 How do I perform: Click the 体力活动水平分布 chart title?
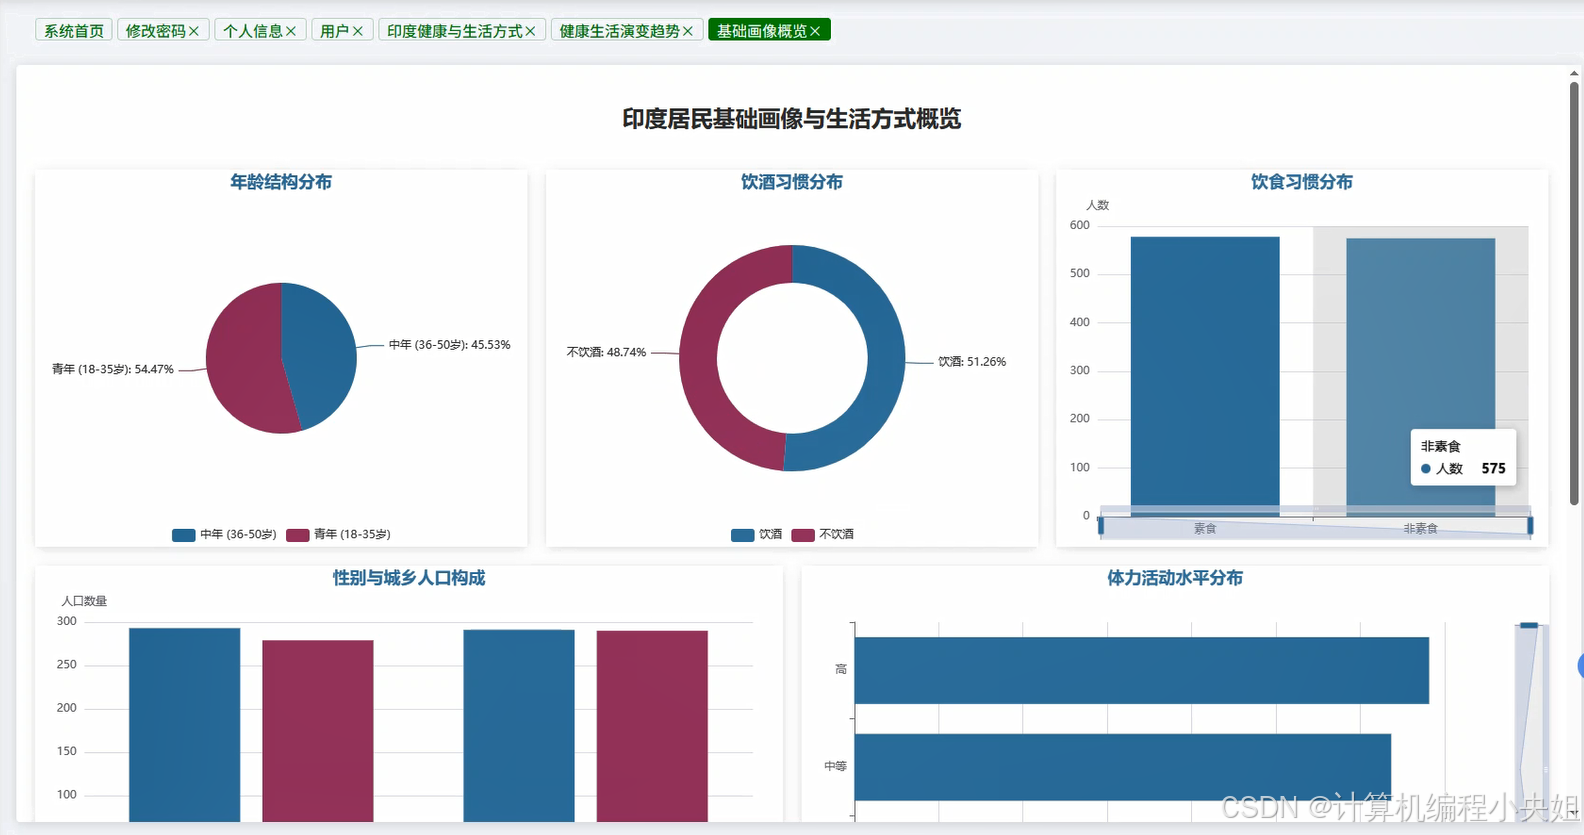[1175, 578]
